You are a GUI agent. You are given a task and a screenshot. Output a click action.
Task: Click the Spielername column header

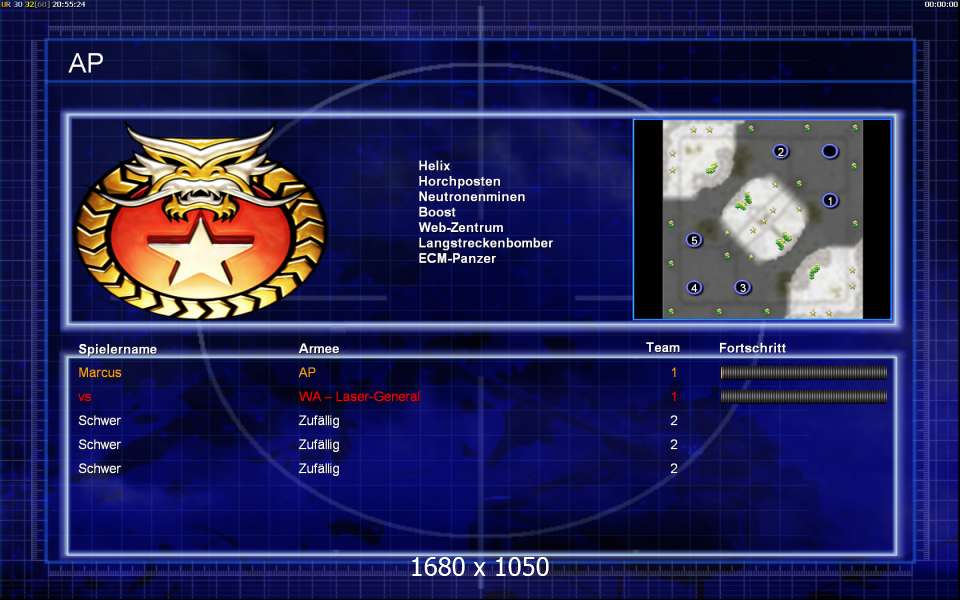click(118, 349)
